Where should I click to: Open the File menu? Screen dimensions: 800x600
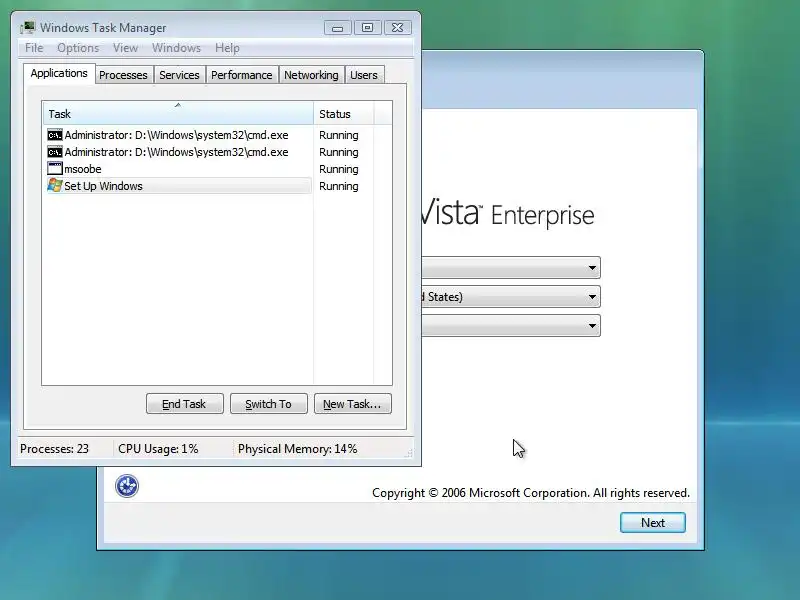click(x=34, y=48)
